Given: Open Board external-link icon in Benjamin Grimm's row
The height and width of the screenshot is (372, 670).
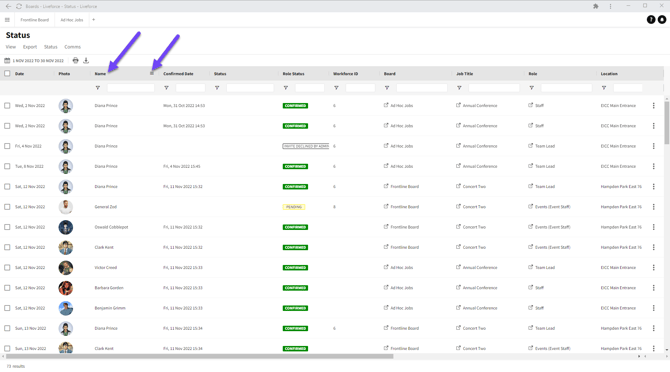Looking at the screenshot, I should pyautogui.click(x=386, y=308).
